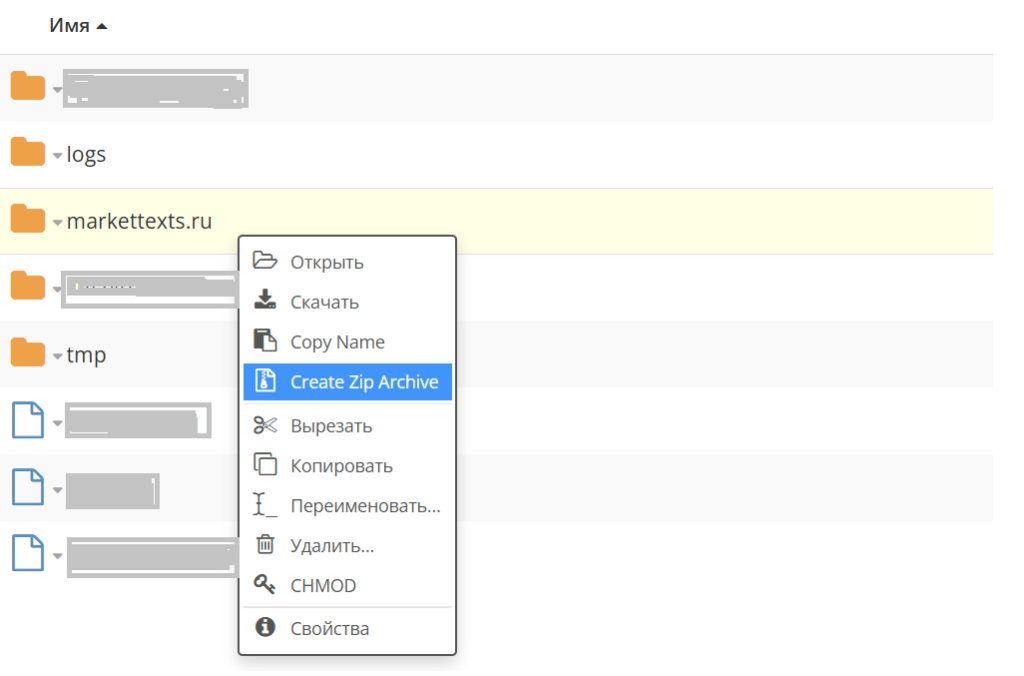
Task: Click the tmp folder icon
Action: coord(28,353)
